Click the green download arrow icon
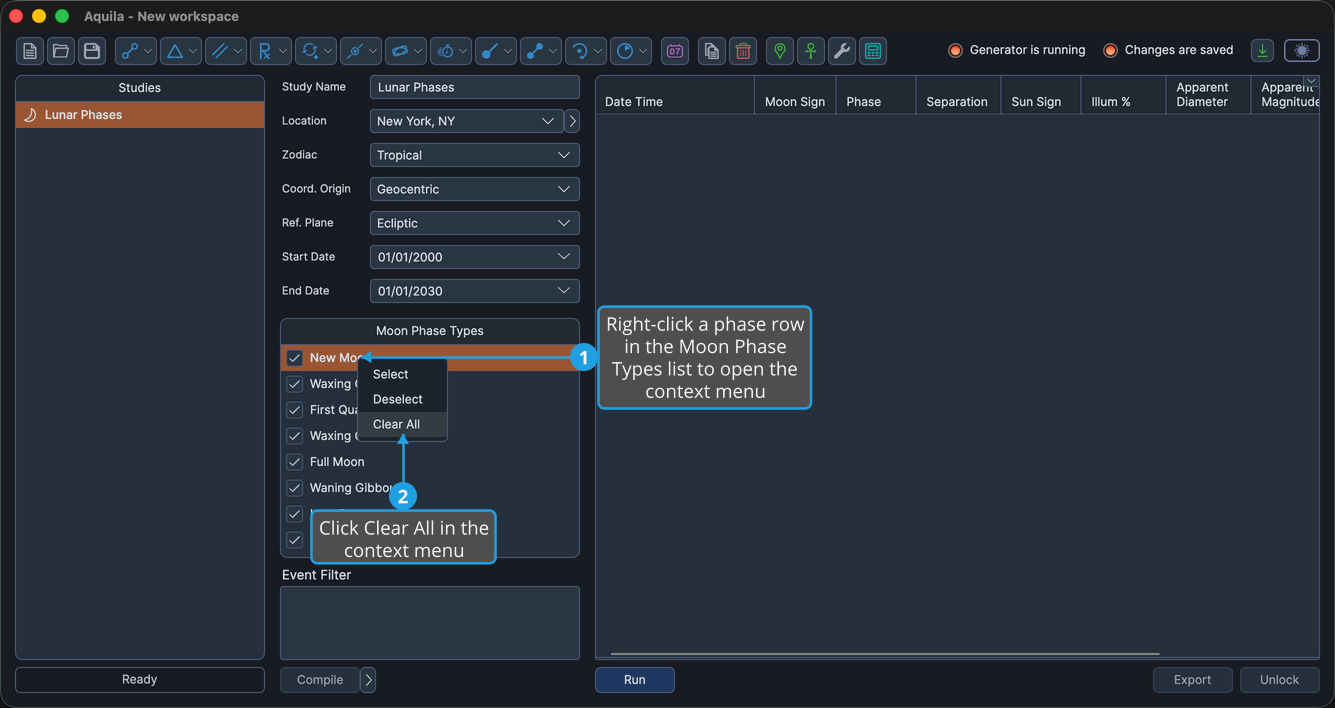This screenshot has height=708, width=1335. 1263,51
